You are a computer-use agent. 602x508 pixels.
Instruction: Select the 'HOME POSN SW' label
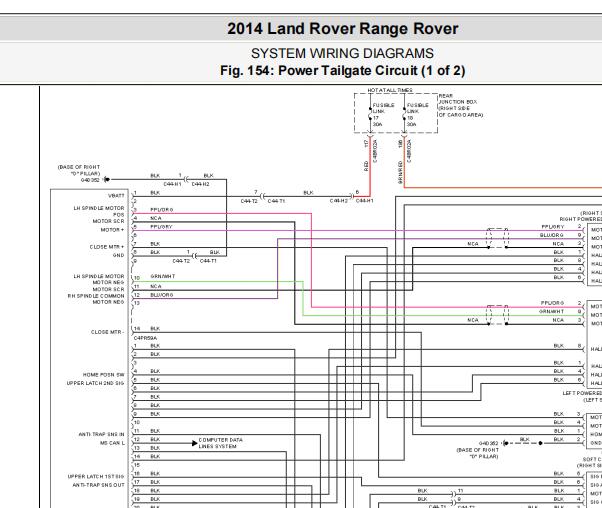[104, 375]
